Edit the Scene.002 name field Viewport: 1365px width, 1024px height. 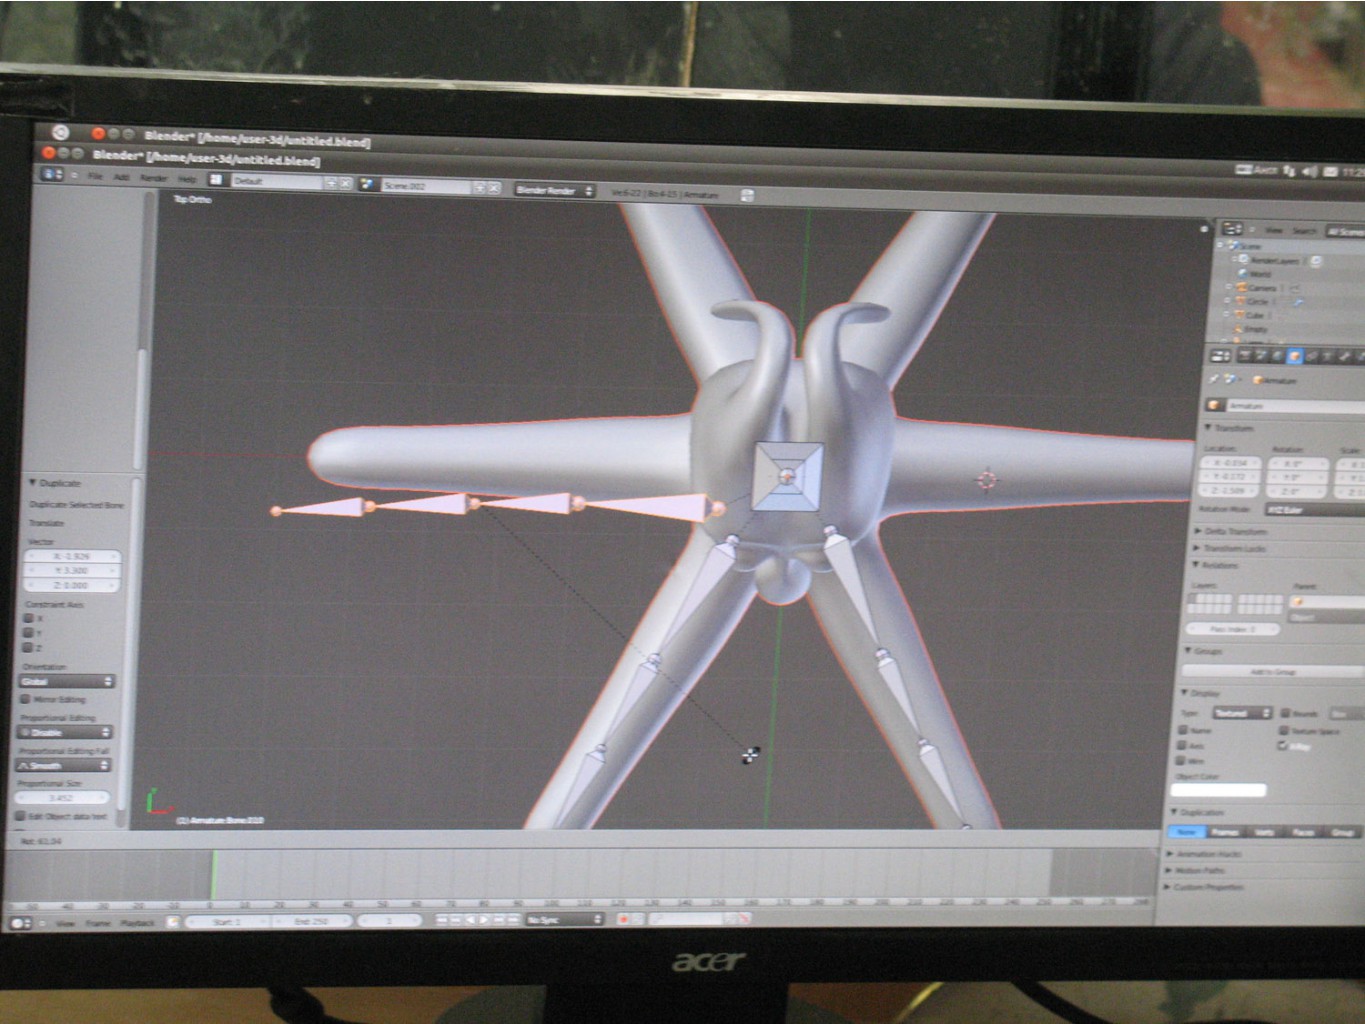425,186
